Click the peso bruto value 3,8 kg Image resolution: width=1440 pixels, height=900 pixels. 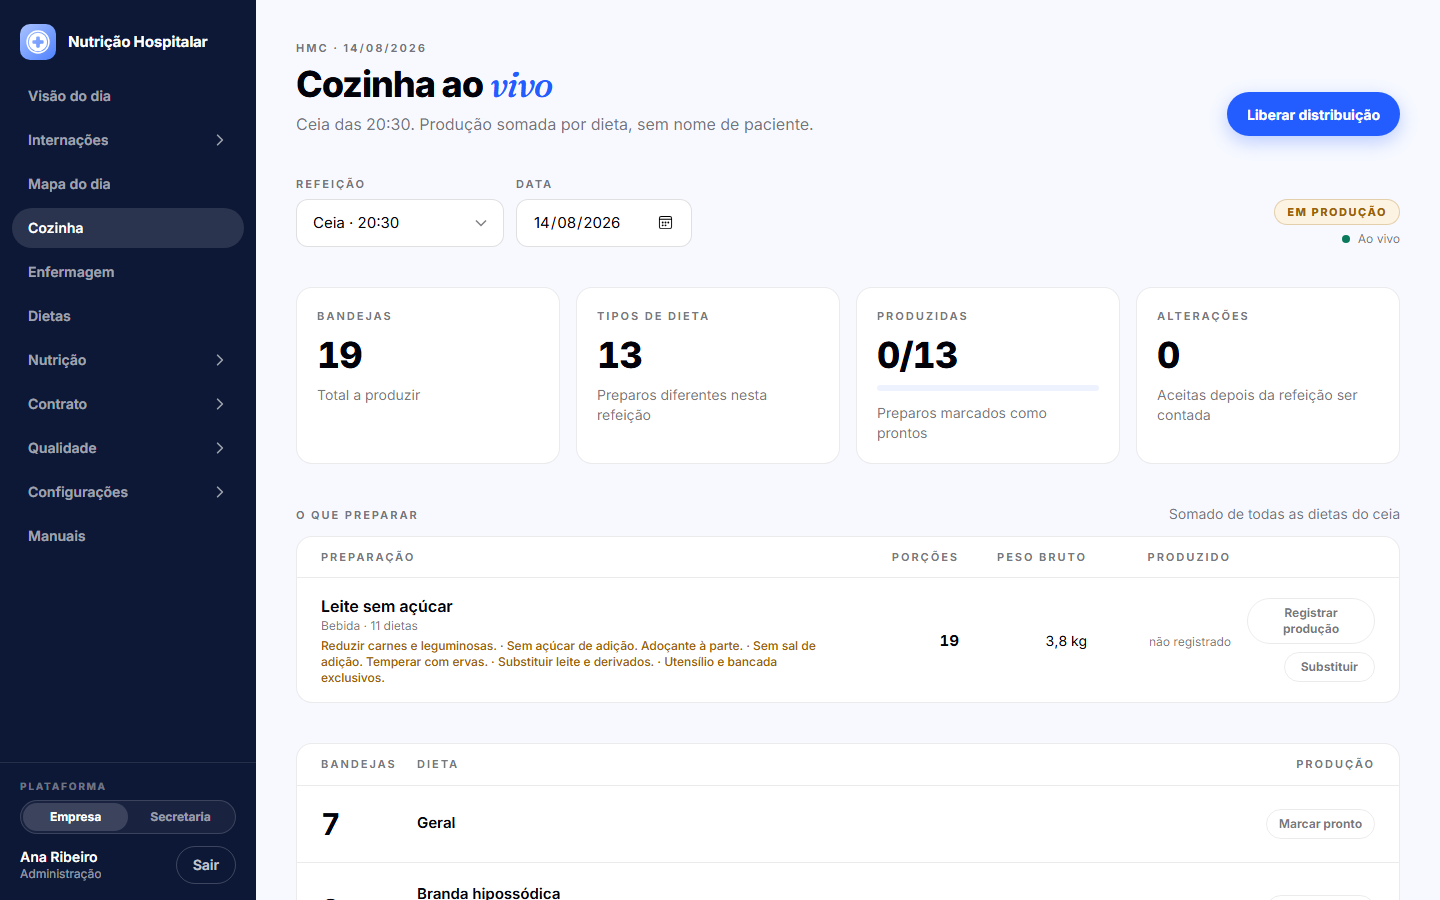[x=1066, y=641]
